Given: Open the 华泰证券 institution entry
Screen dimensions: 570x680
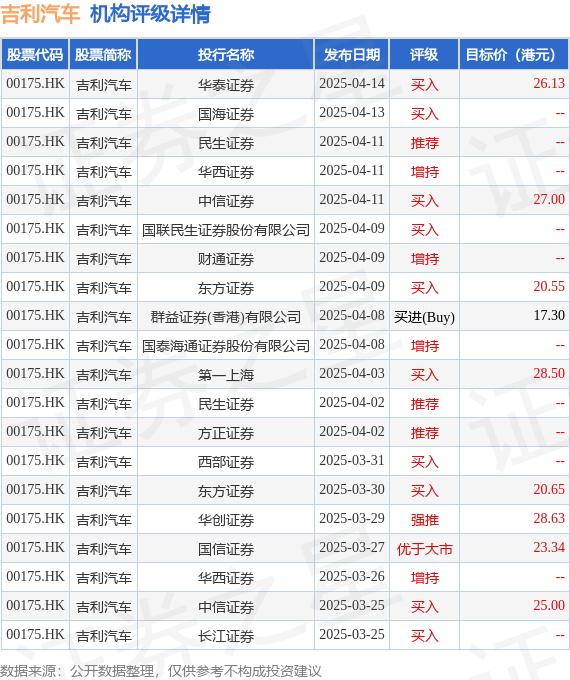Looking at the screenshot, I should (226, 85).
